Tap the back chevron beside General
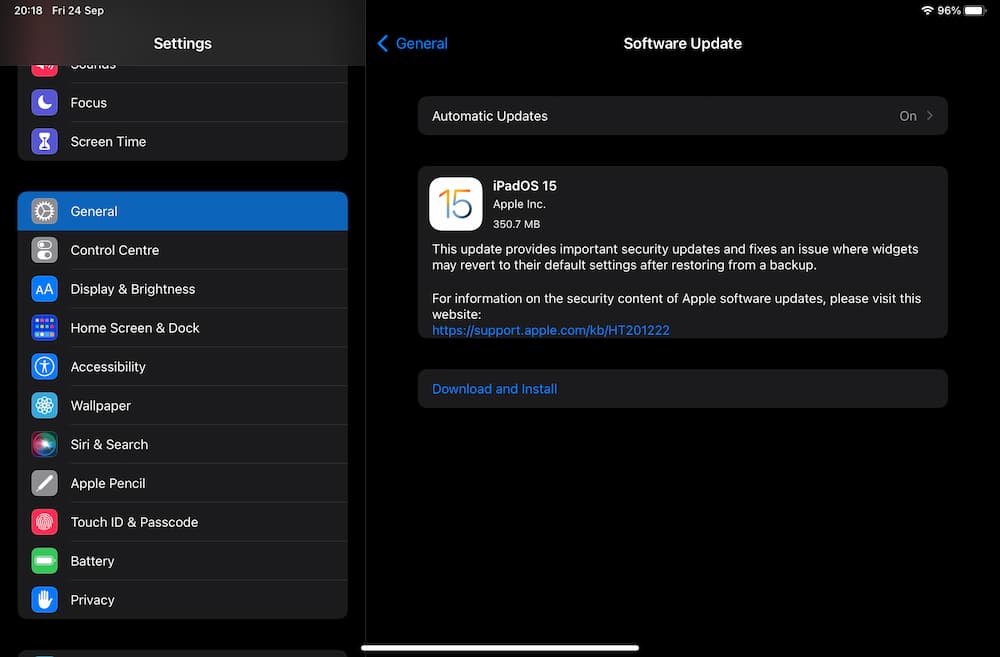The height and width of the screenshot is (657, 1000). (383, 43)
